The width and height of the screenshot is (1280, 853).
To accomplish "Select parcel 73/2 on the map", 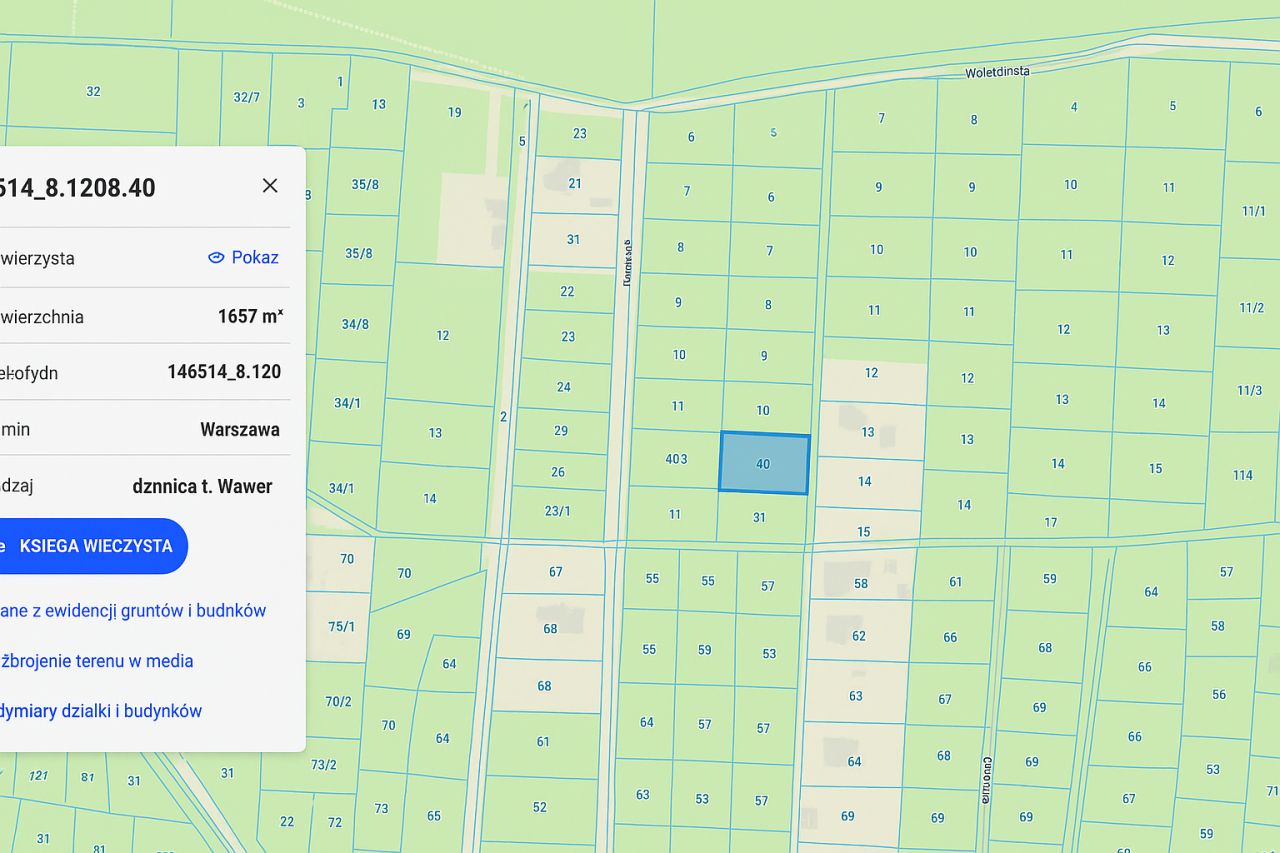I will (323, 765).
